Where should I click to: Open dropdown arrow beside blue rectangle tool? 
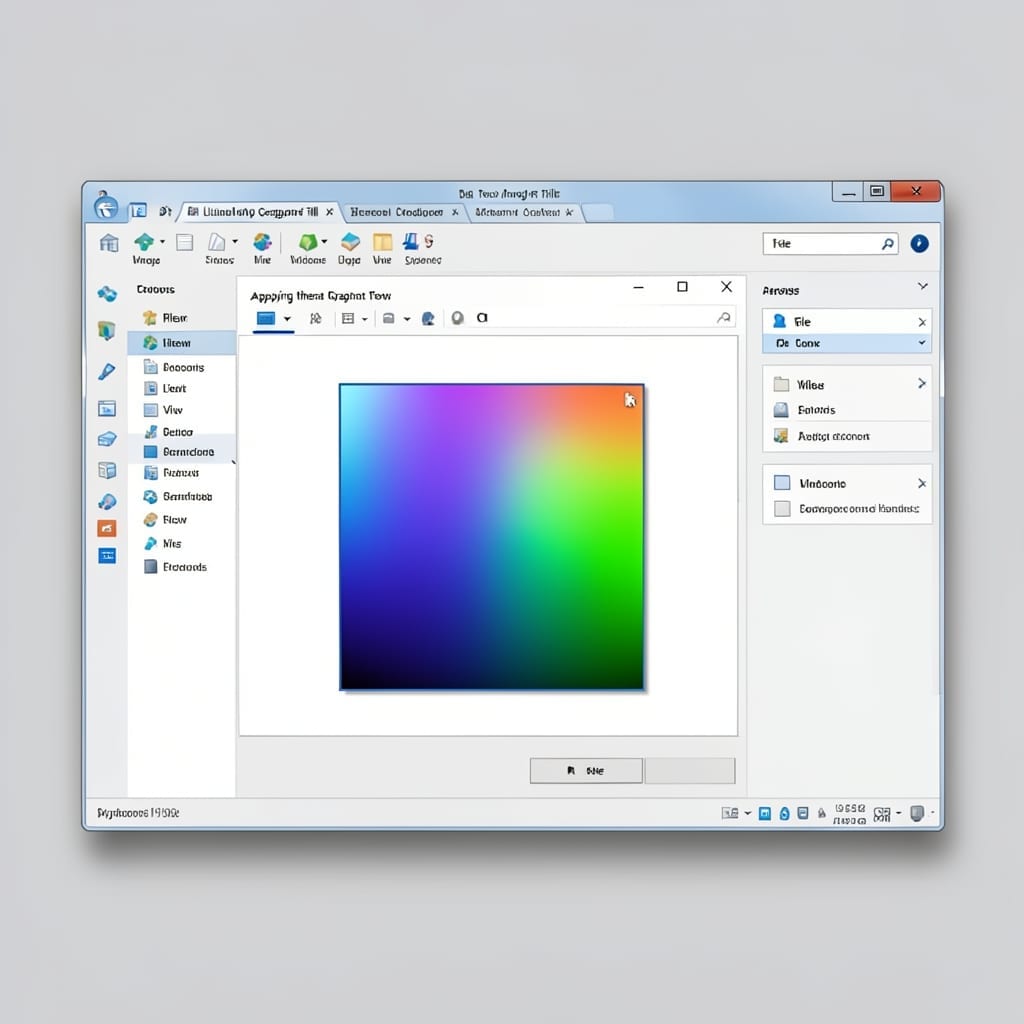[287, 319]
